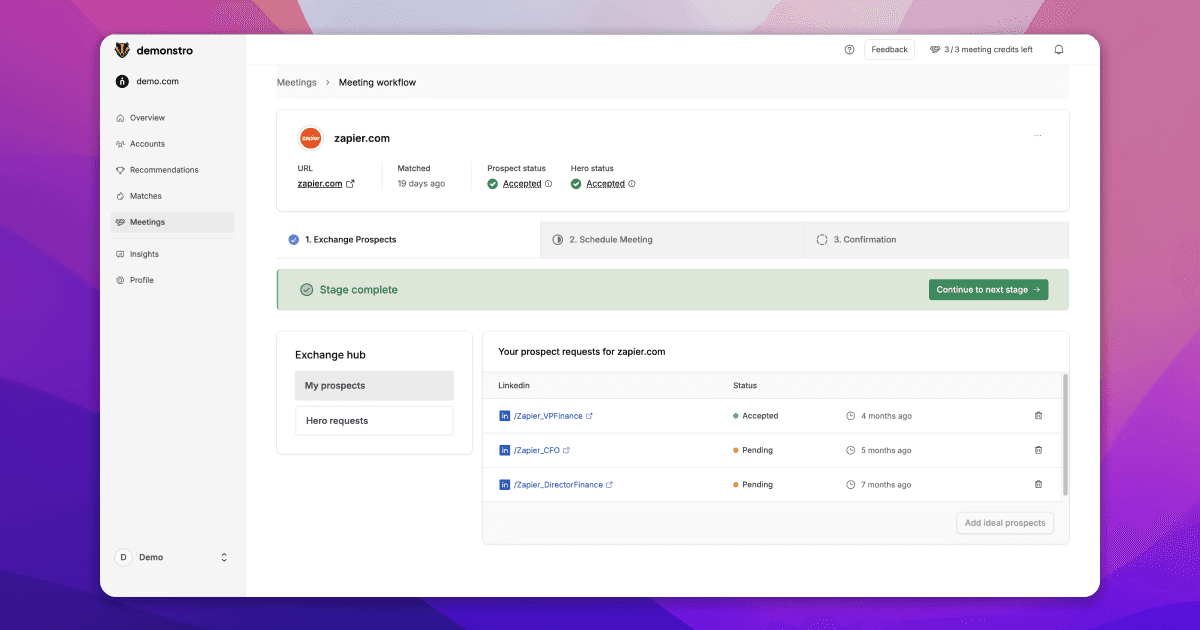This screenshot has height=630, width=1200.
Task: Remove the Zapier_DirectorFinance prospect request
Action: pos(1038,484)
